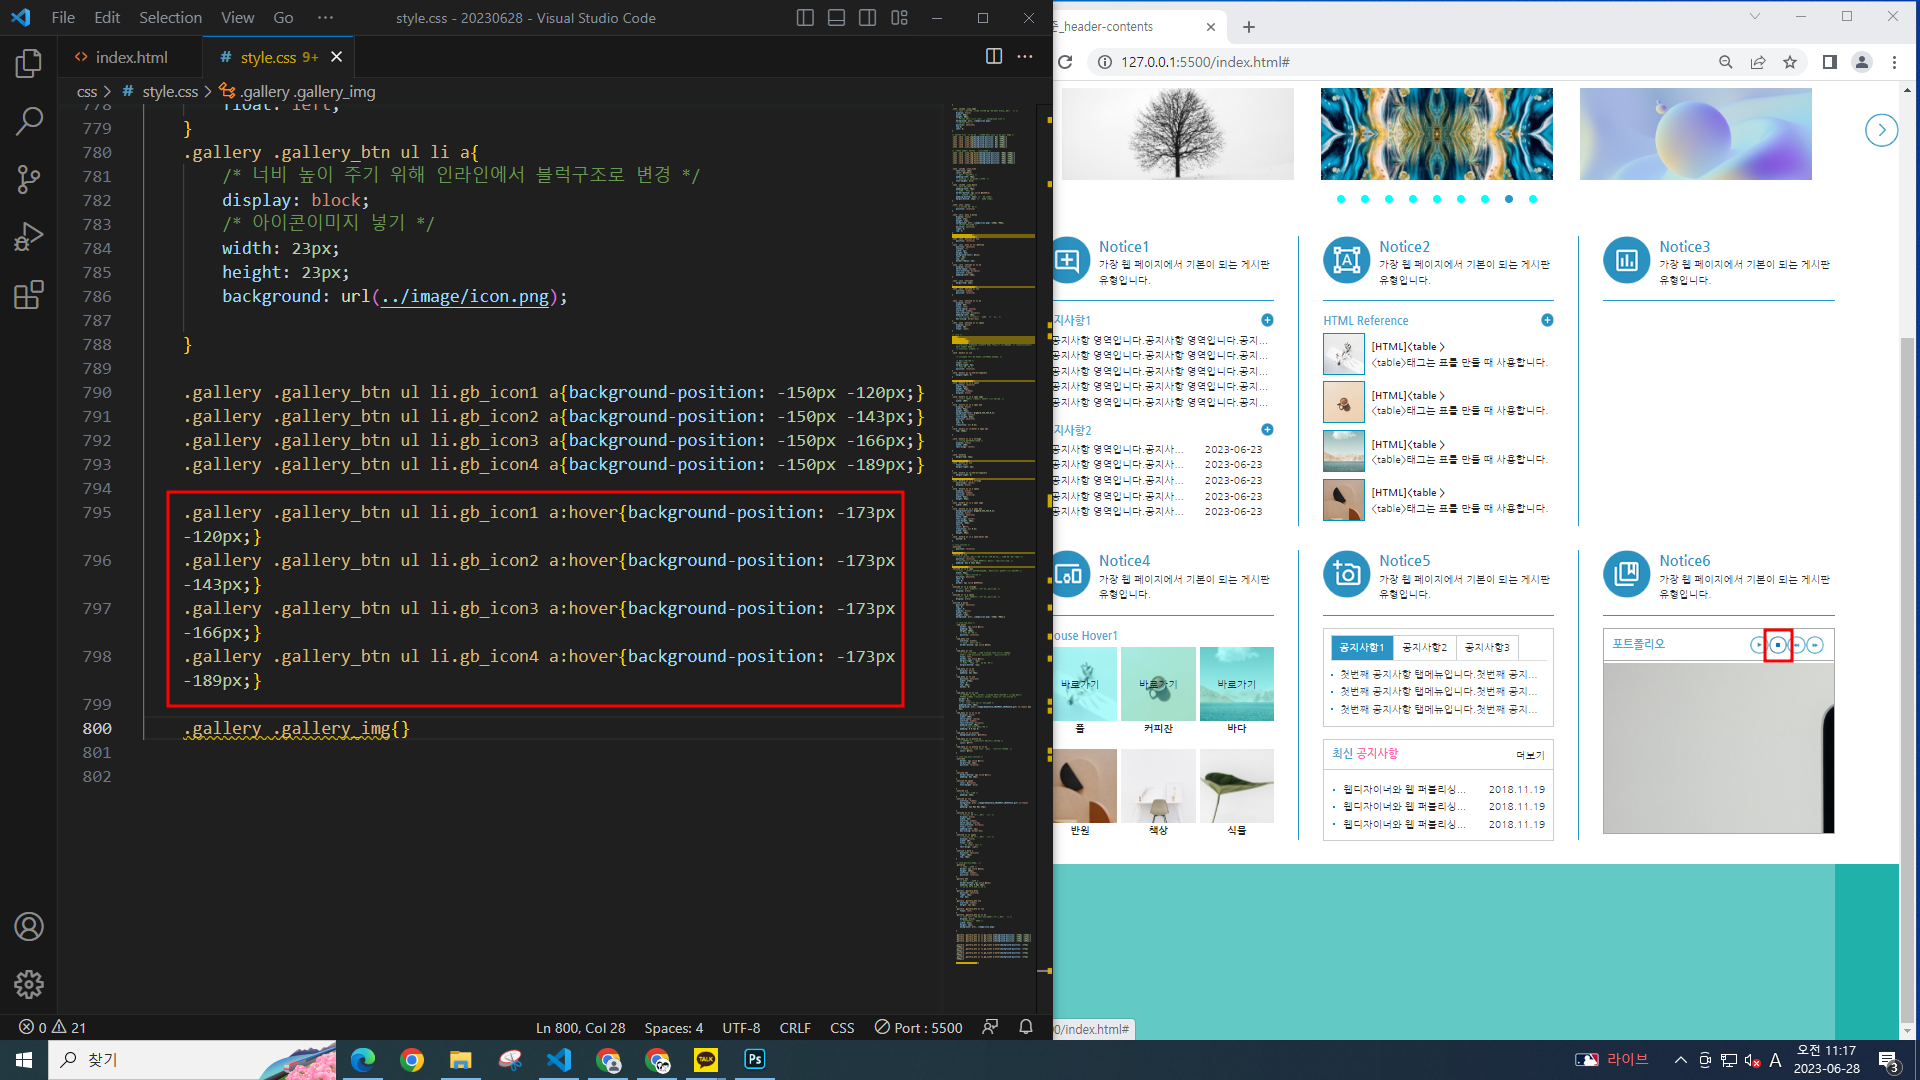The image size is (1920, 1080).
Task: Click the split editor right icon
Action: [x=993, y=57]
